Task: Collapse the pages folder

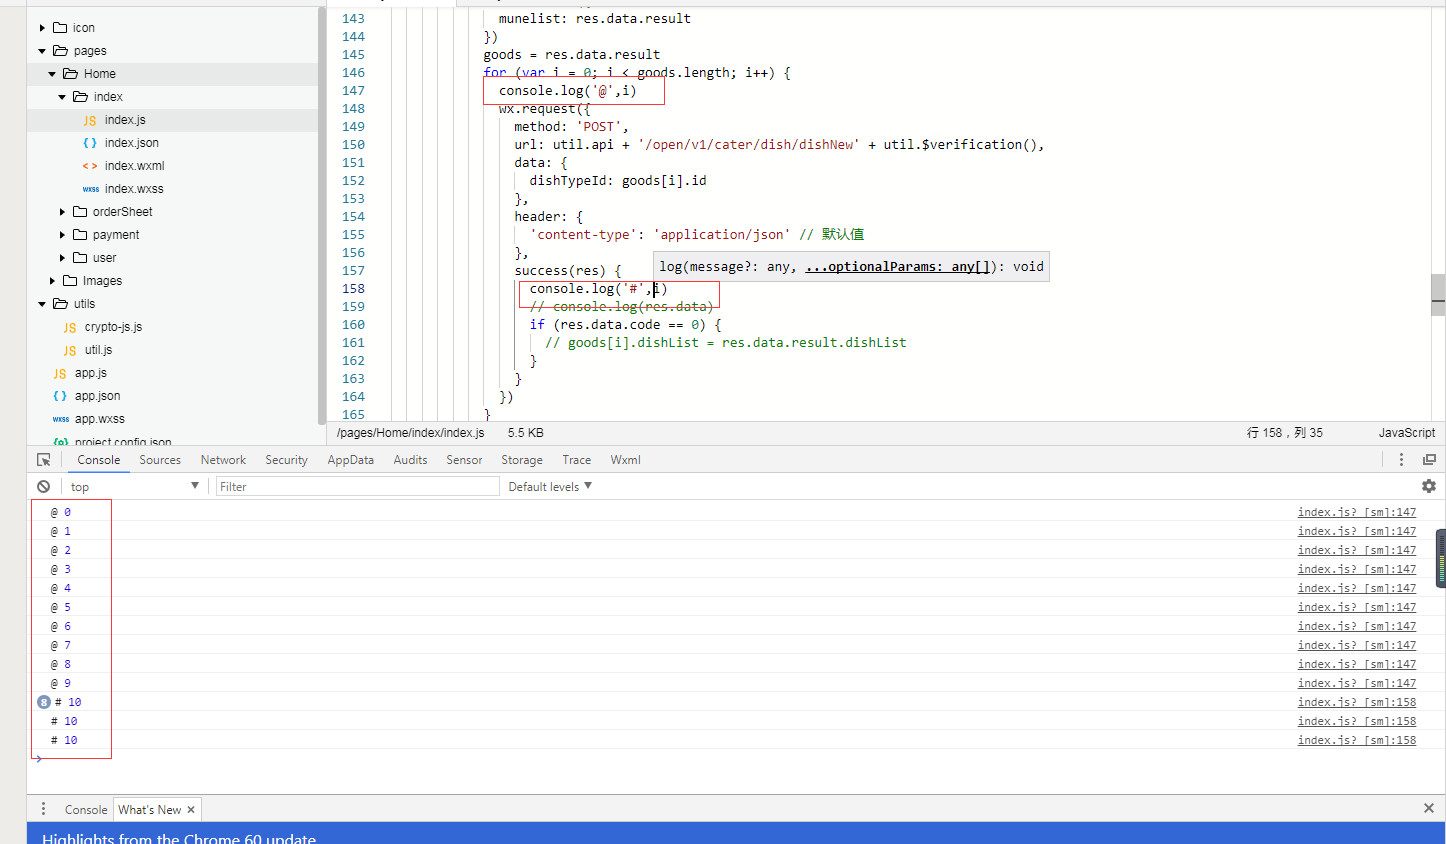Action: [42, 51]
